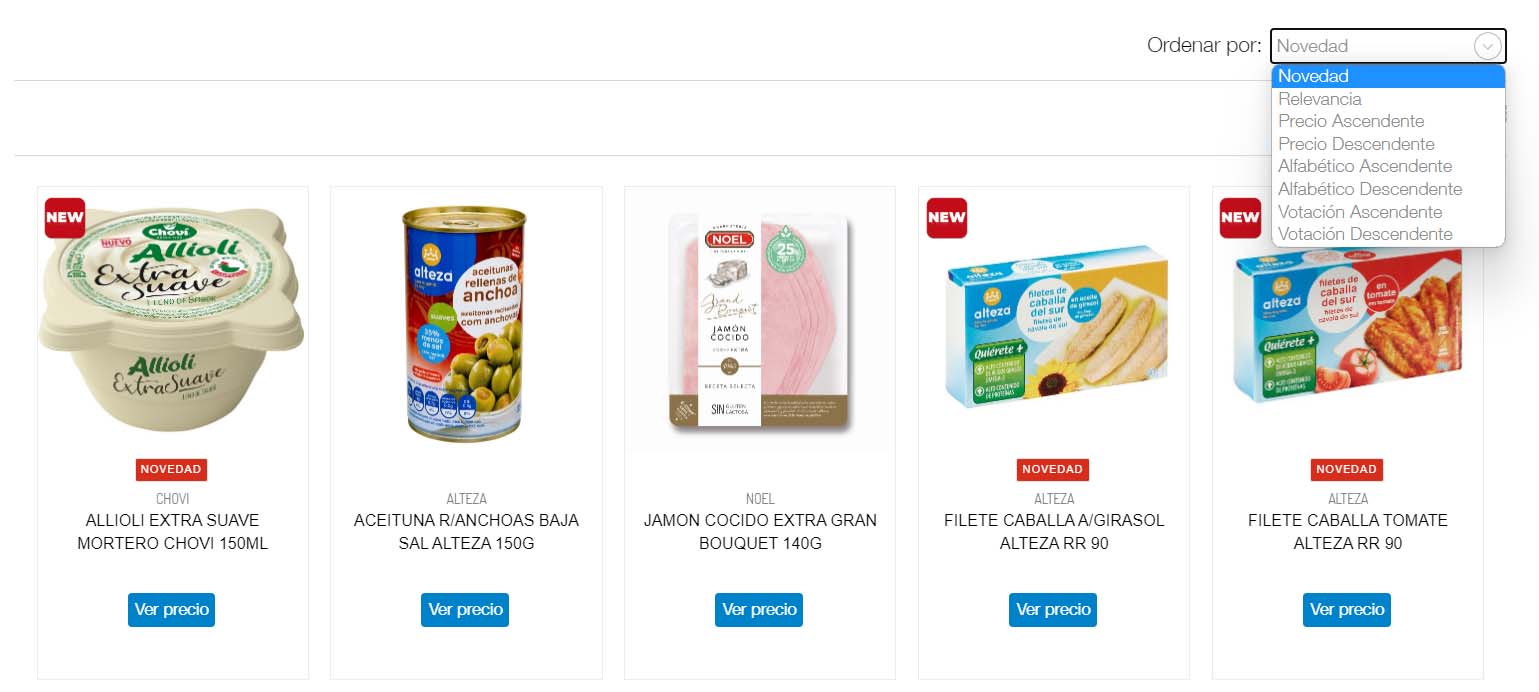Open JAMON COCIDO EXTRA GRAN BOUQUET title link
Image resolution: width=1539 pixels, height=692 pixels.
pos(760,532)
